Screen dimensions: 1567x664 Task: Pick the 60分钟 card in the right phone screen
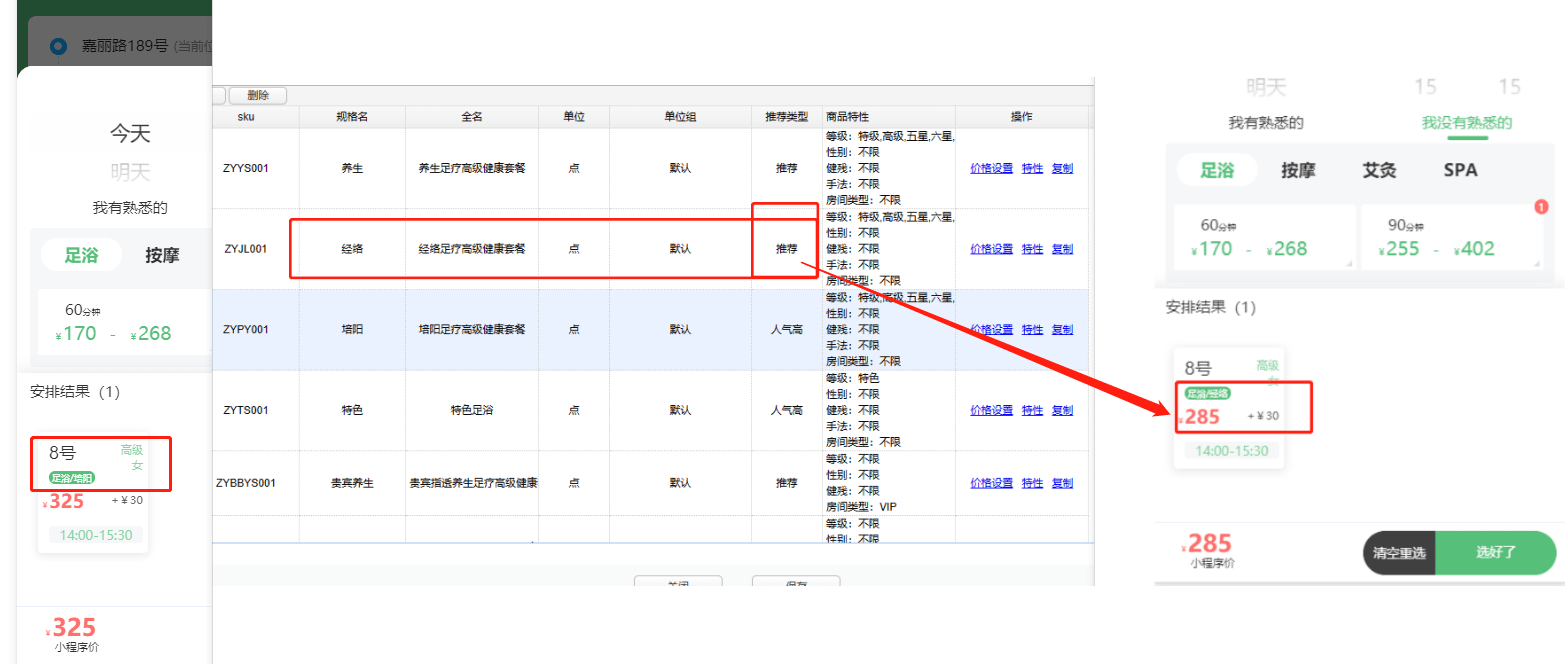1264,237
